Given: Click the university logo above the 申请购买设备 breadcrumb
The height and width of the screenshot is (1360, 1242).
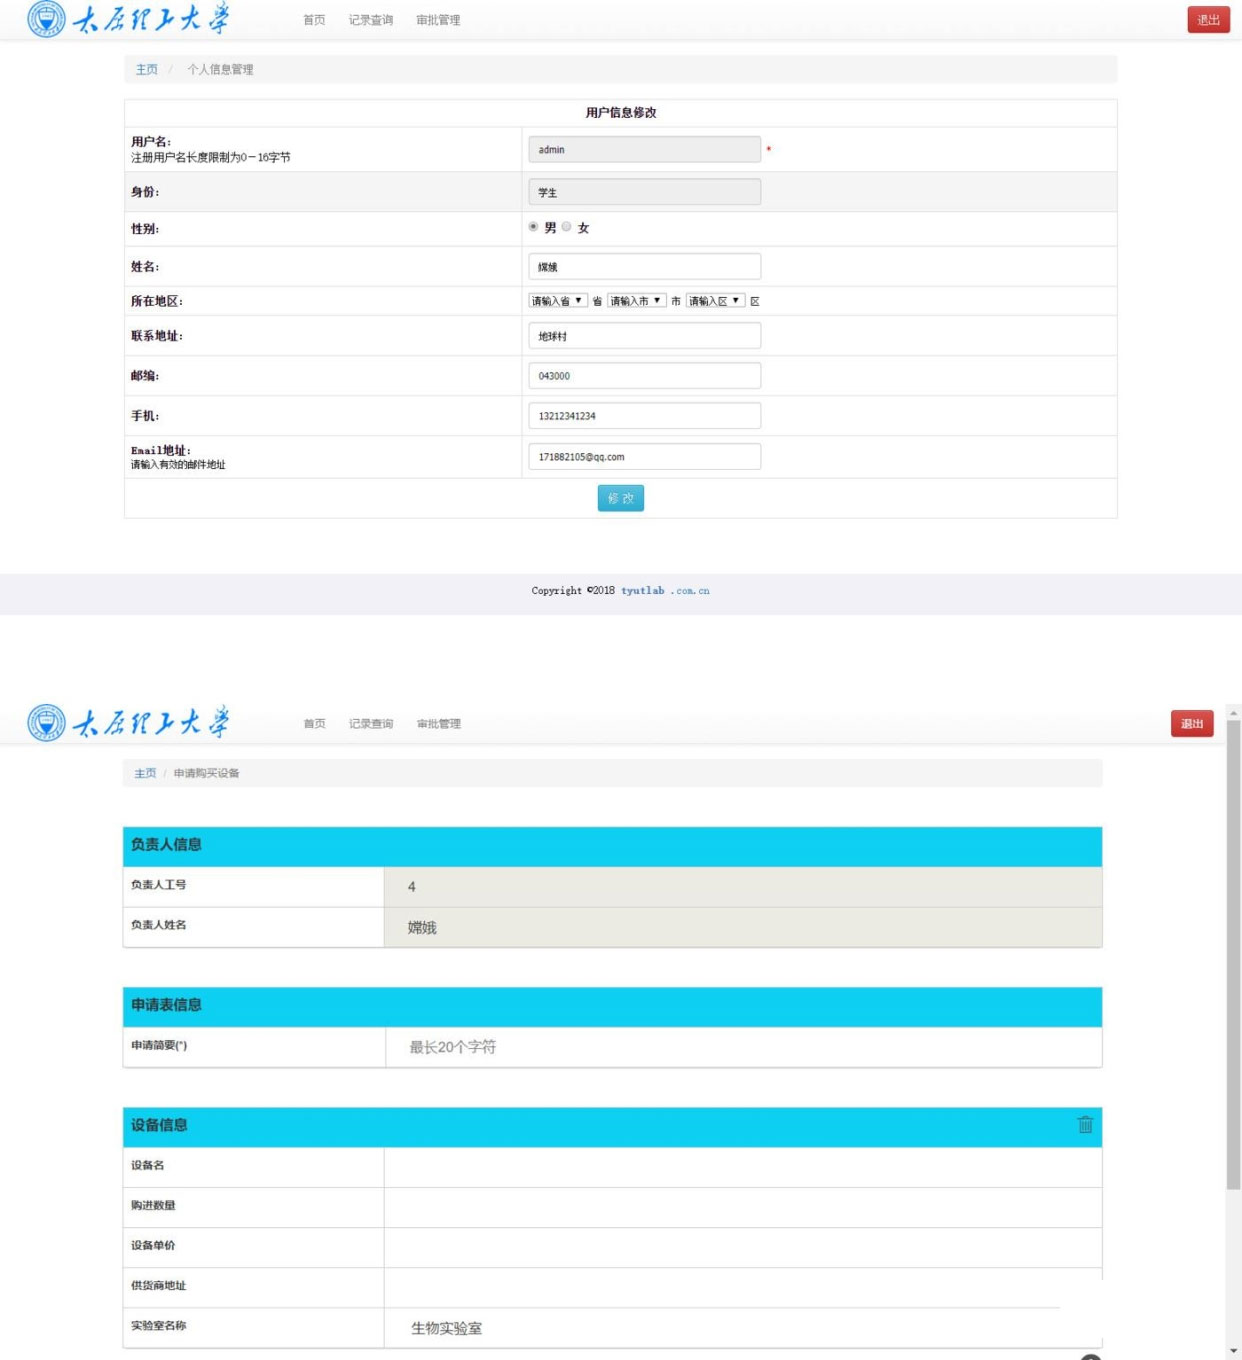Looking at the screenshot, I should click(x=128, y=722).
